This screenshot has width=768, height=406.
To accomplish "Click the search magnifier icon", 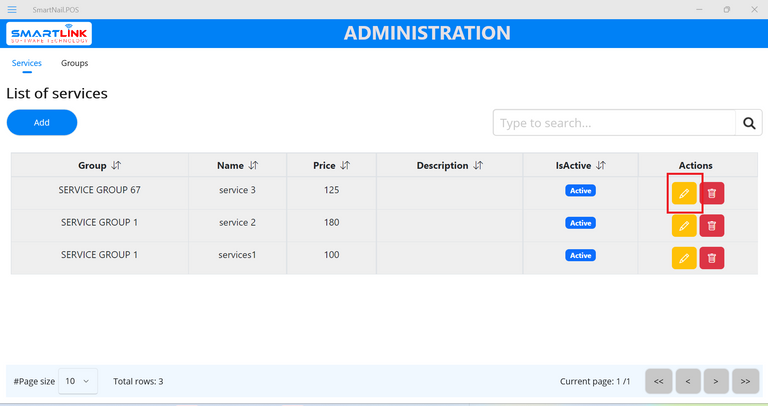I will (x=749, y=123).
